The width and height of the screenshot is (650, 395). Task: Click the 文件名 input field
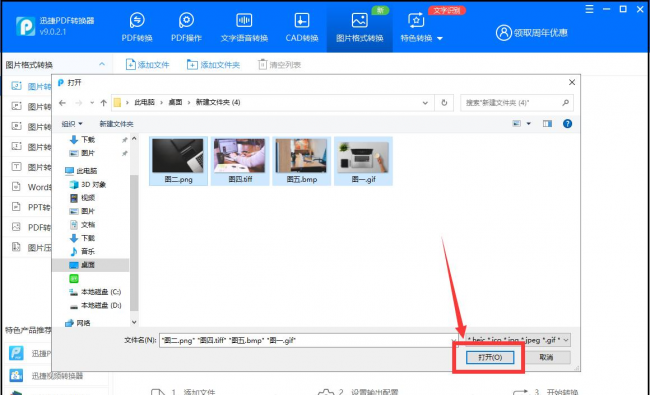coord(308,340)
